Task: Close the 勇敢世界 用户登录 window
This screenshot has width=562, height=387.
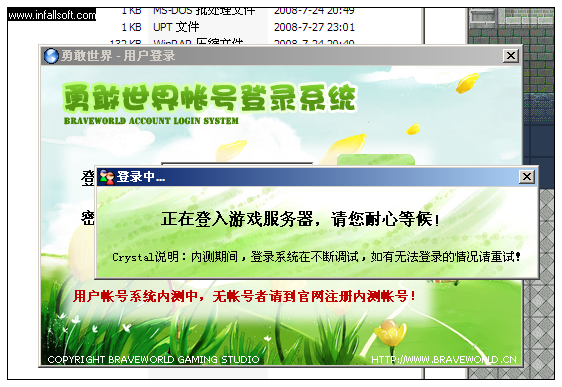Action: coord(511,56)
